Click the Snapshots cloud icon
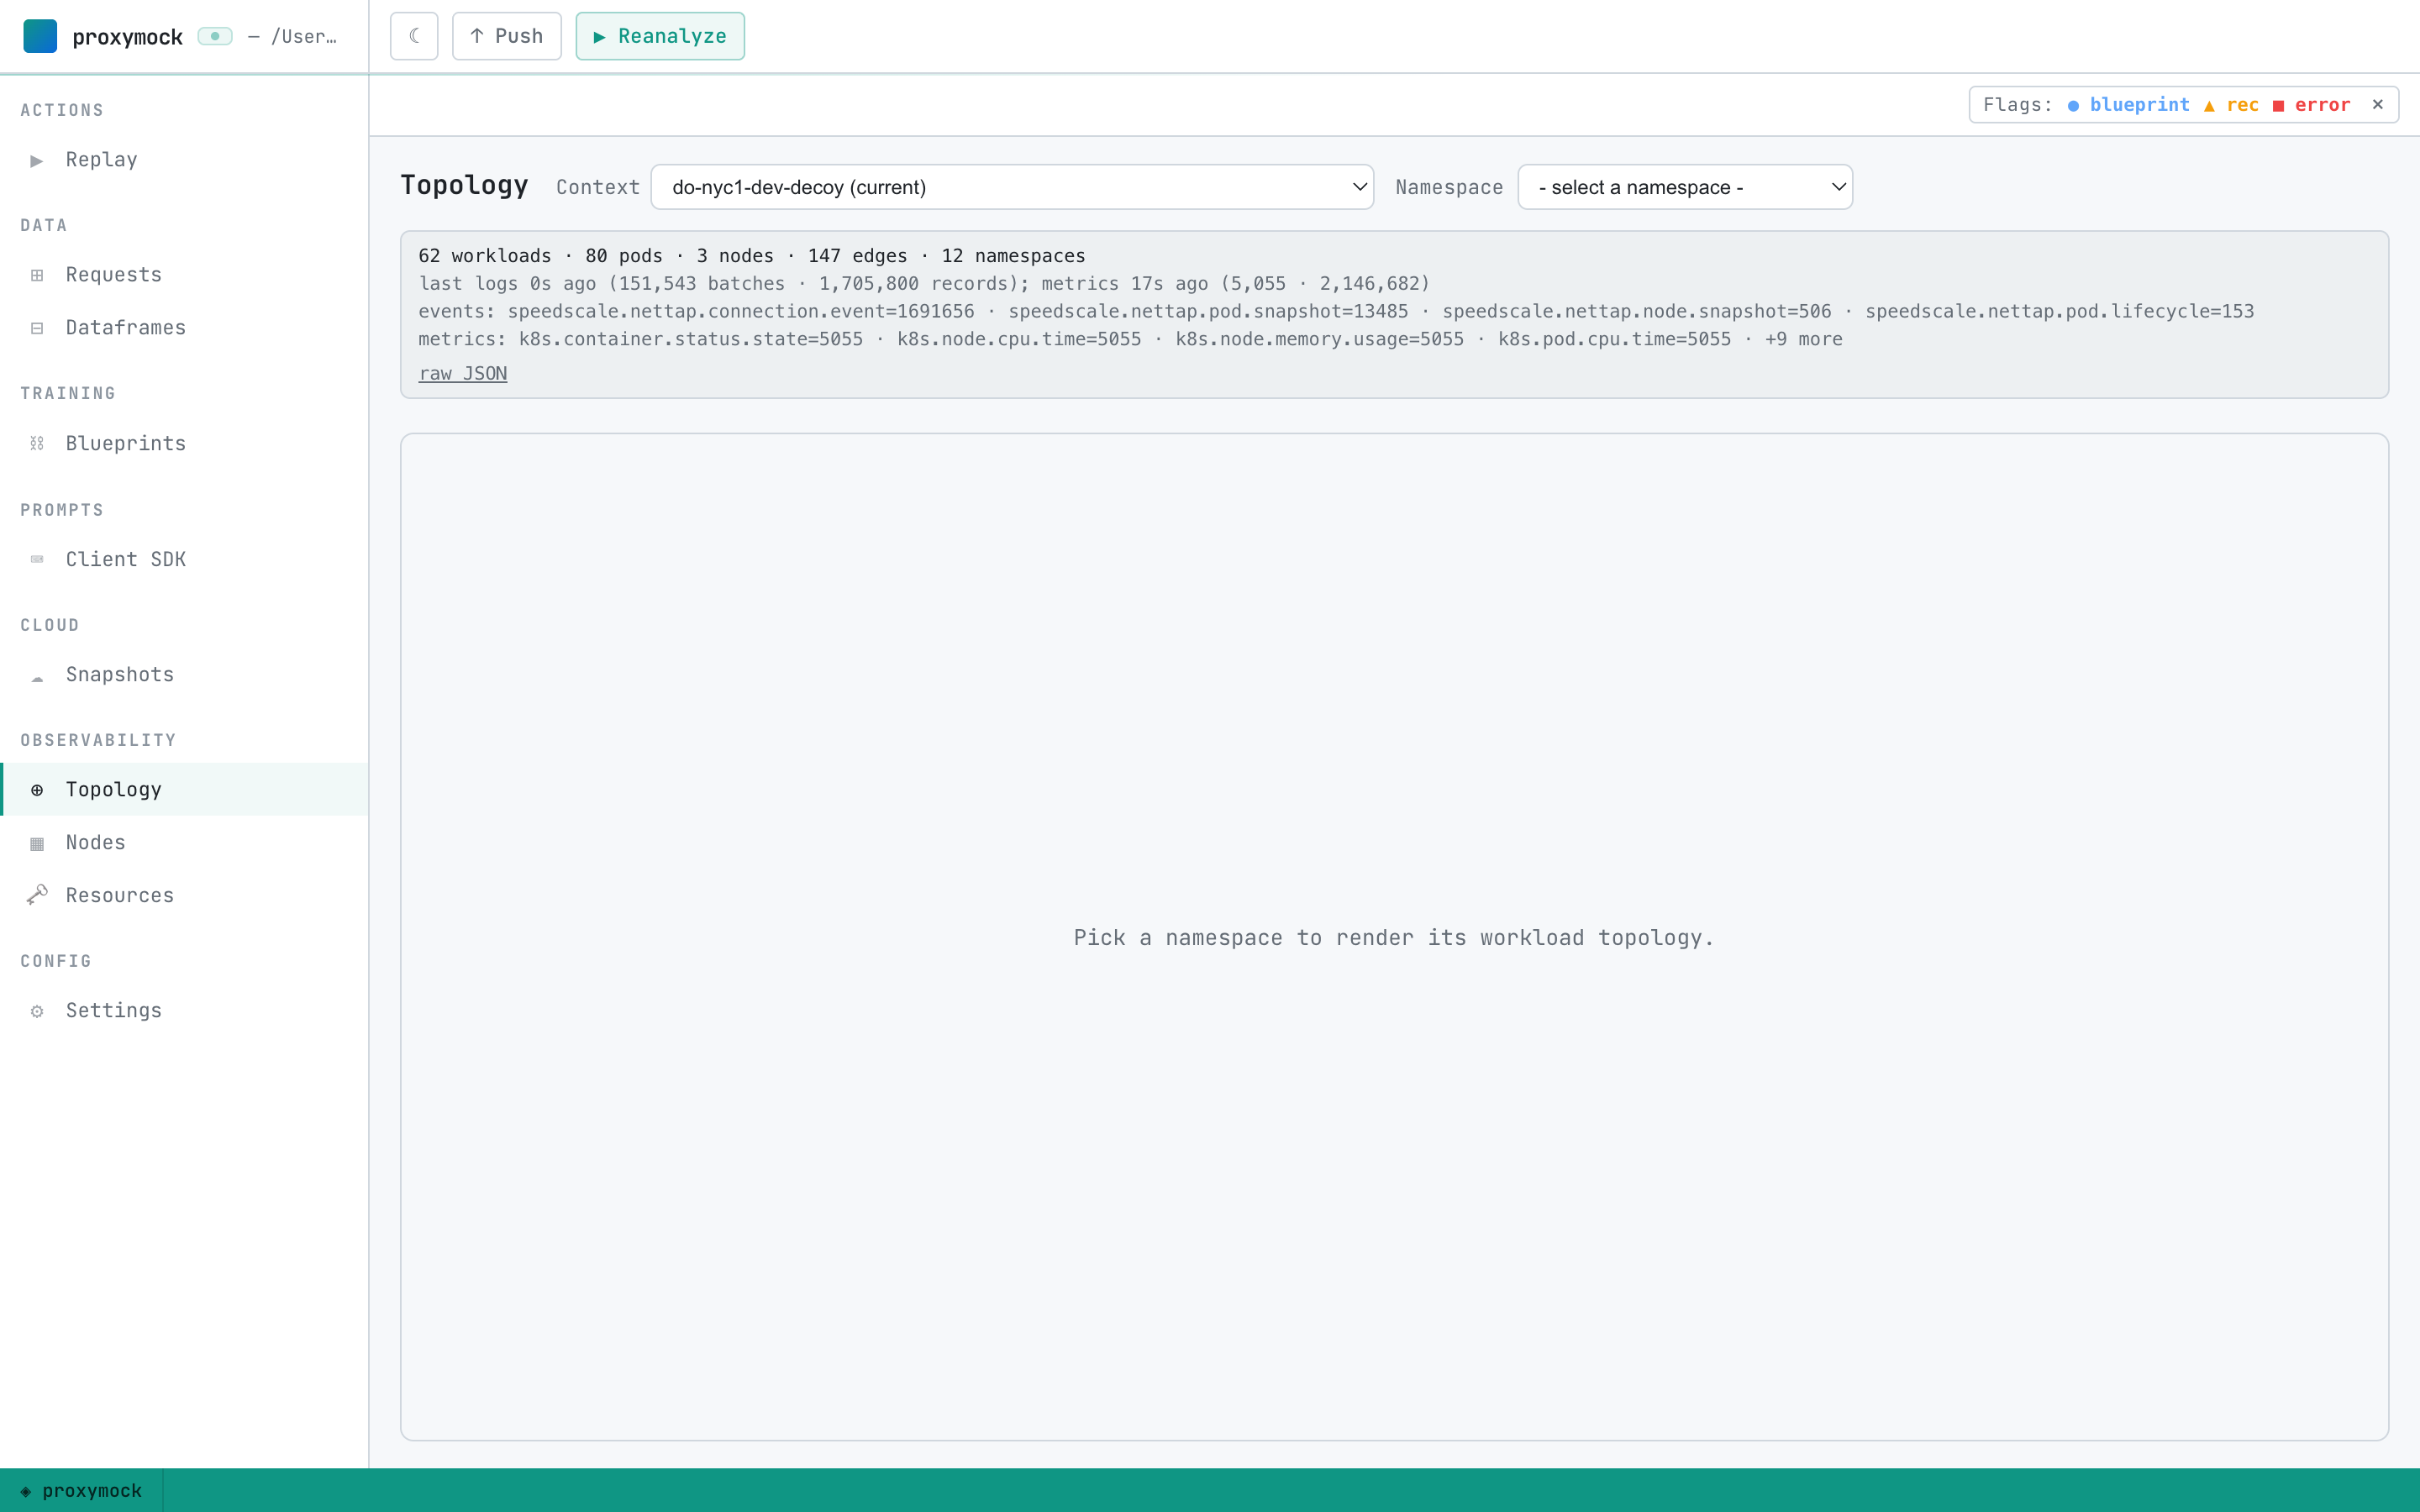 pos(37,677)
